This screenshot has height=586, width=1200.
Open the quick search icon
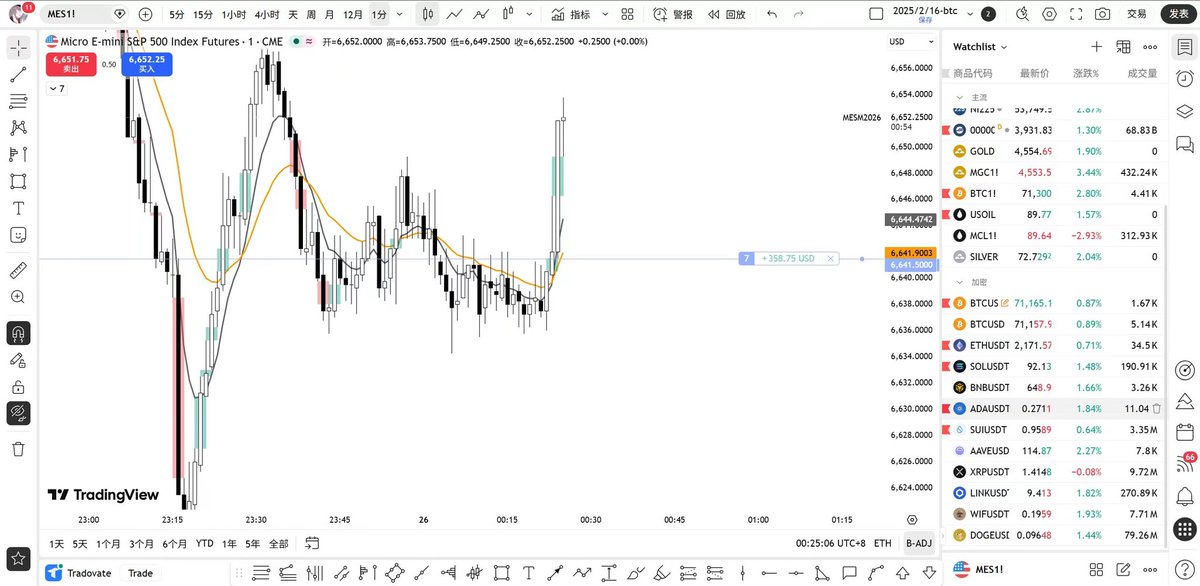pos(1023,15)
